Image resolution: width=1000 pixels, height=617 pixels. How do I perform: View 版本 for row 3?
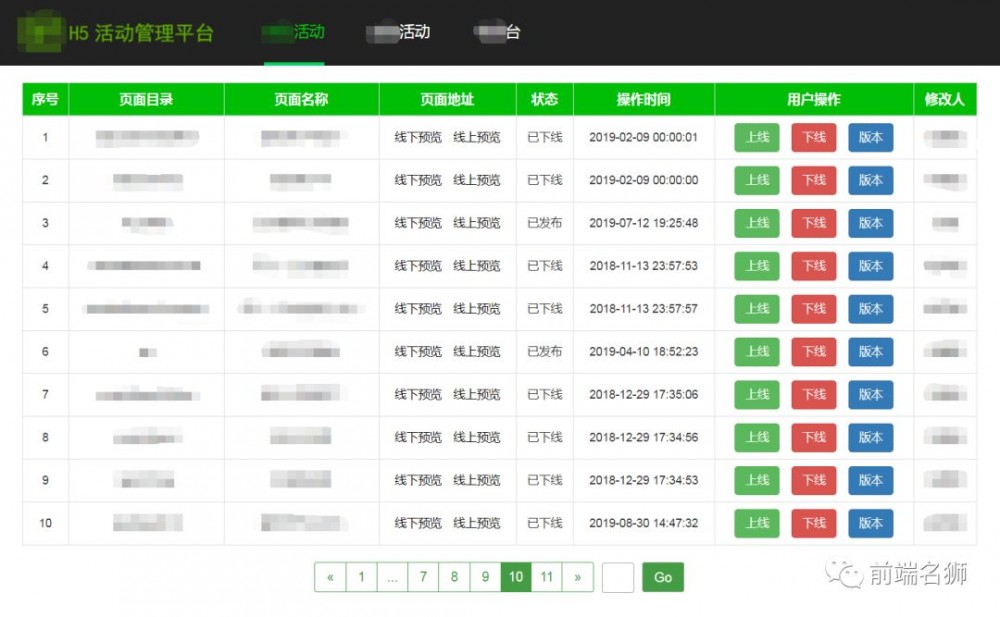click(x=871, y=223)
